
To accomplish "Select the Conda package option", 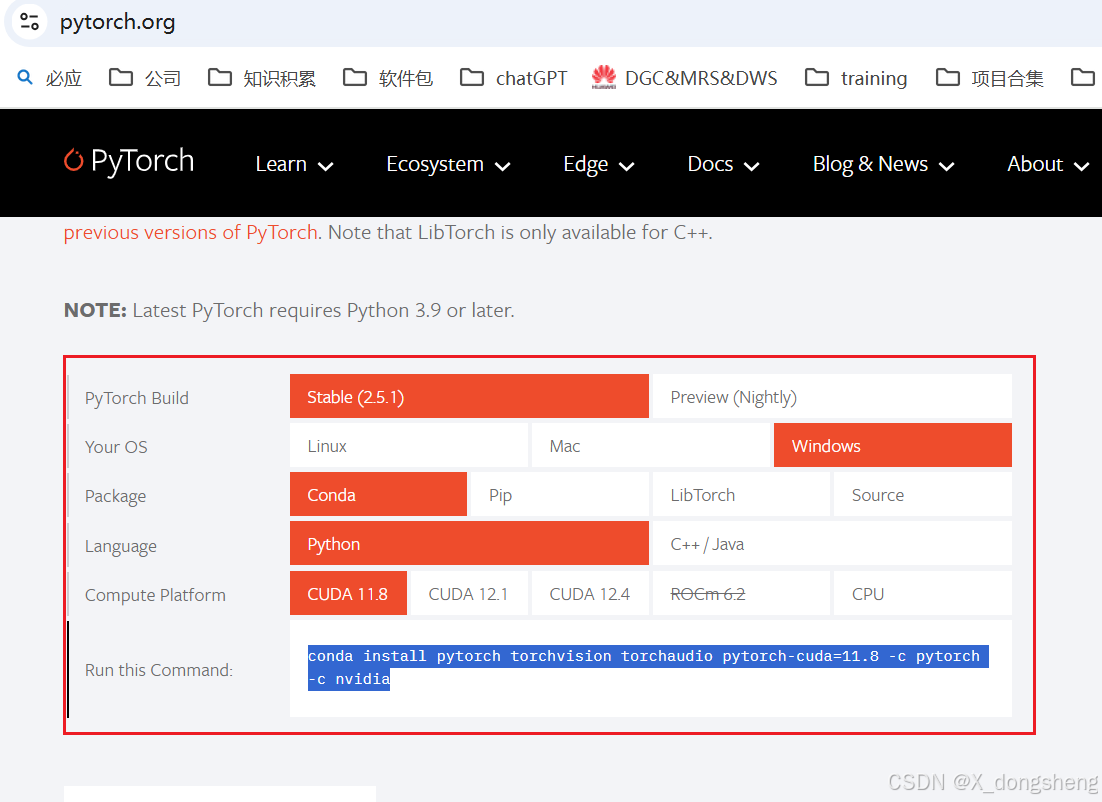I will click(x=378, y=495).
